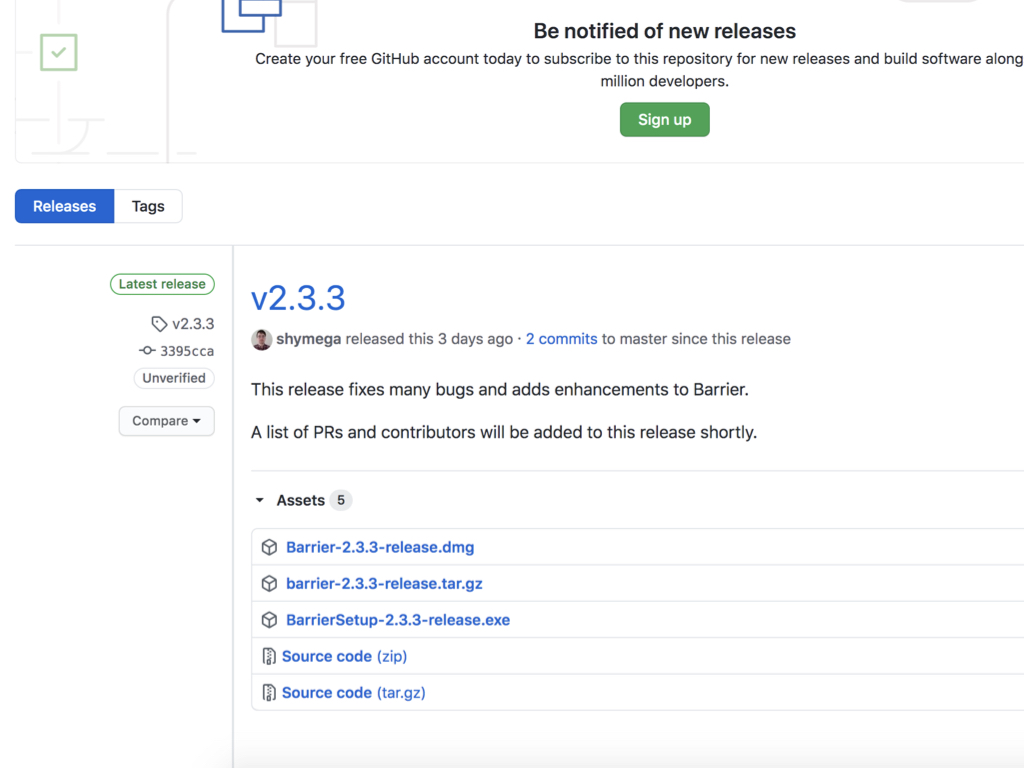
Task: Click the Sign up button
Action: point(664,120)
